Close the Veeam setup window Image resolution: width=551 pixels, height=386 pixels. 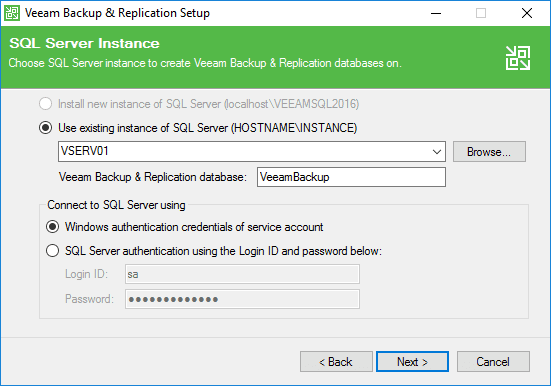pyautogui.click(x=527, y=13)
